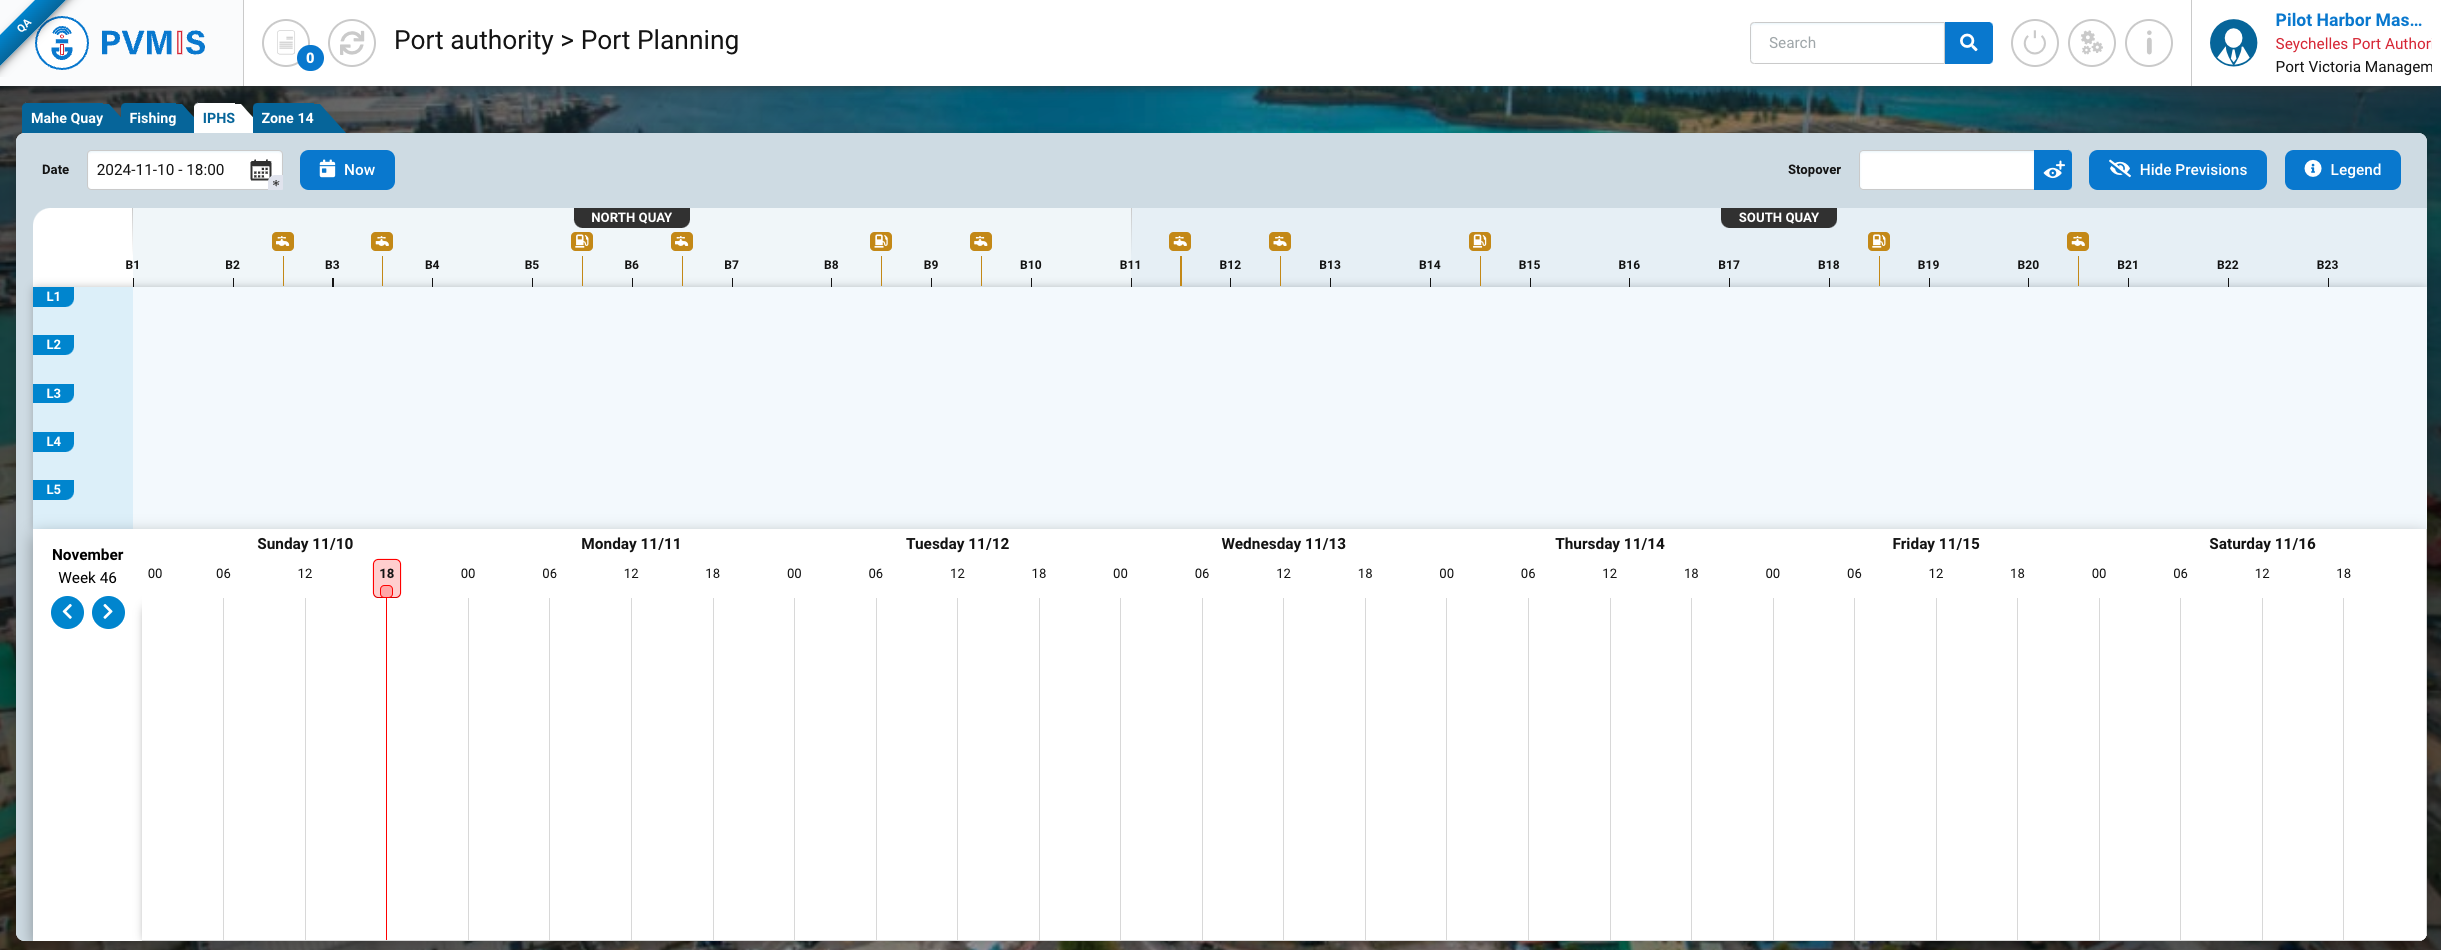Click the add-stopover eye icon button

2053,170
